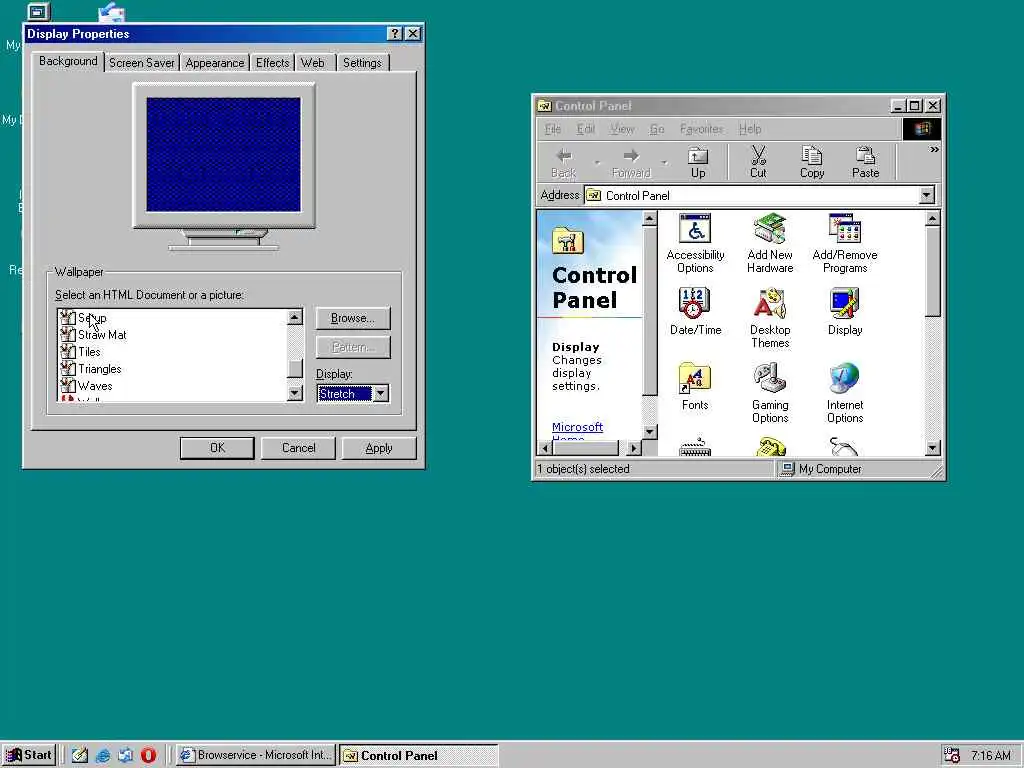Switch to the Web tab
Screen dimensions: 1024x768
312,63
